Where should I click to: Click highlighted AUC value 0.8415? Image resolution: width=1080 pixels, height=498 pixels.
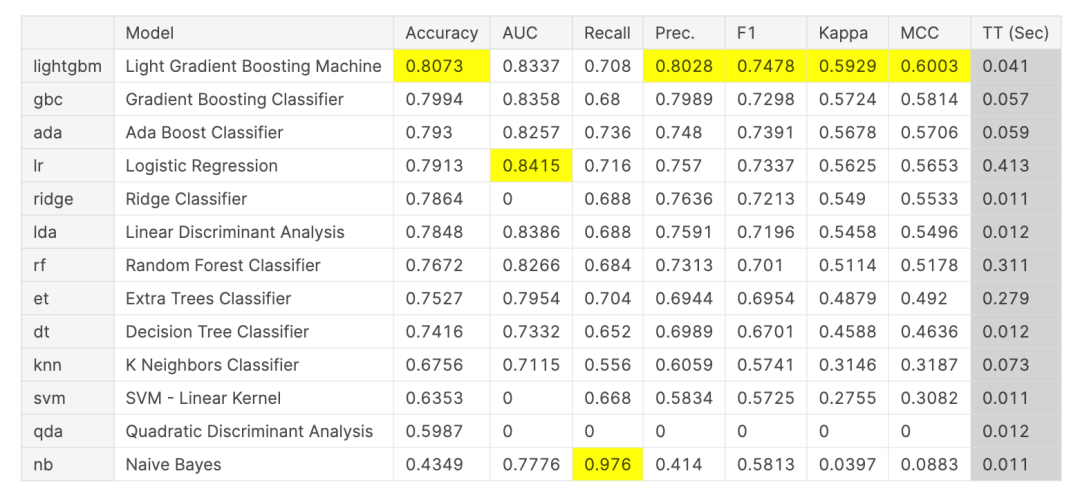tap(530, 166)
